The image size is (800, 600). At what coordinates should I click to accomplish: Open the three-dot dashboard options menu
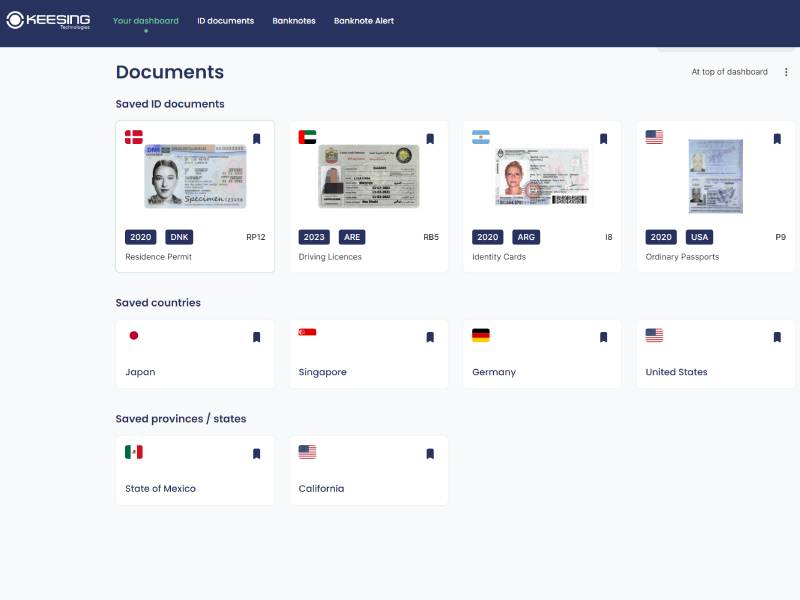[x=786, y=72]
